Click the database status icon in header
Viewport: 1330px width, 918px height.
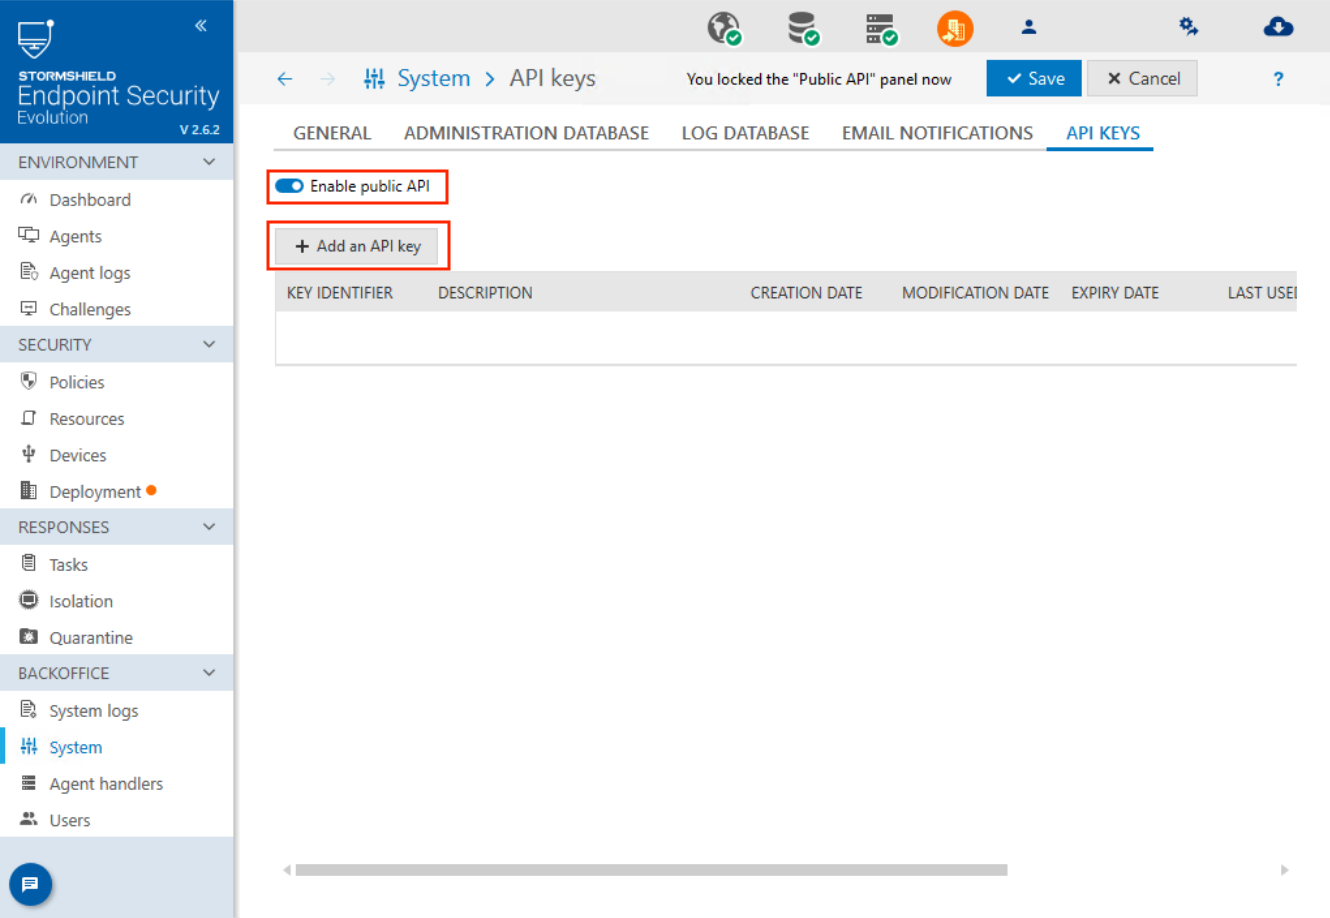coord(802,28)
